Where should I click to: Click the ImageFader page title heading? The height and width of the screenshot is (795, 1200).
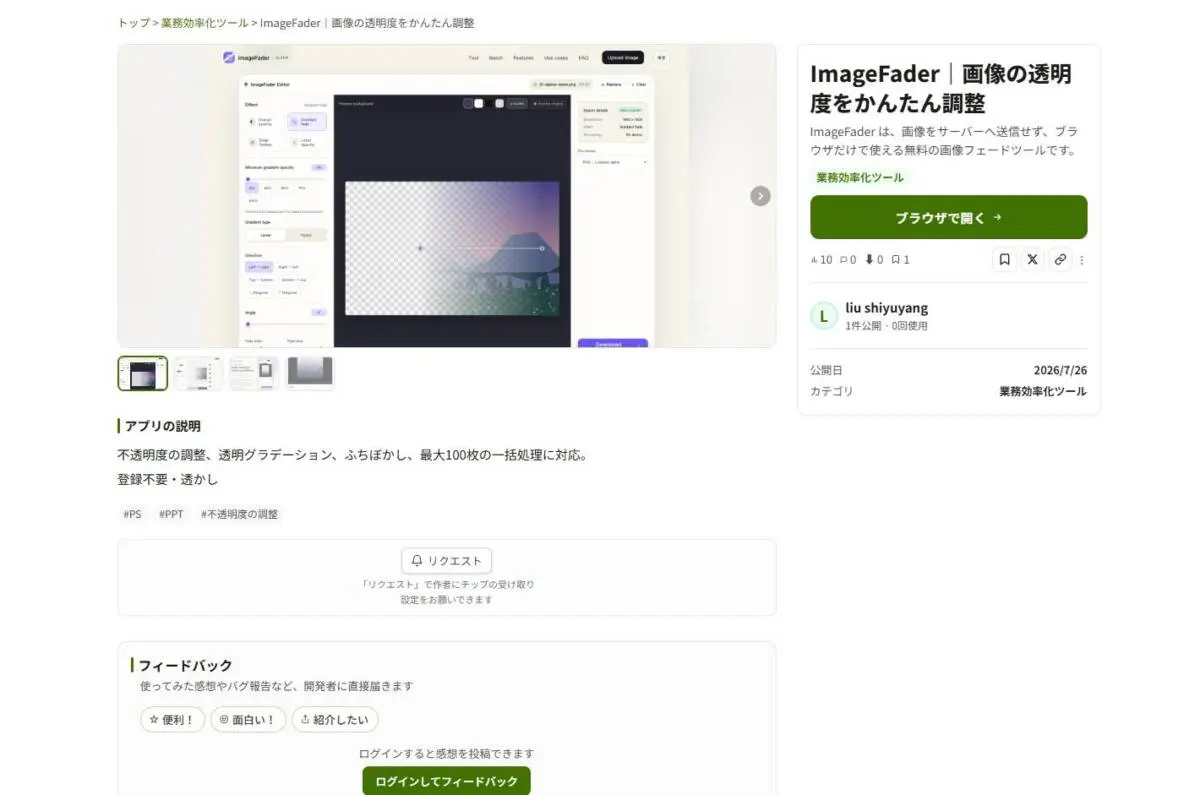coord(940,88)
